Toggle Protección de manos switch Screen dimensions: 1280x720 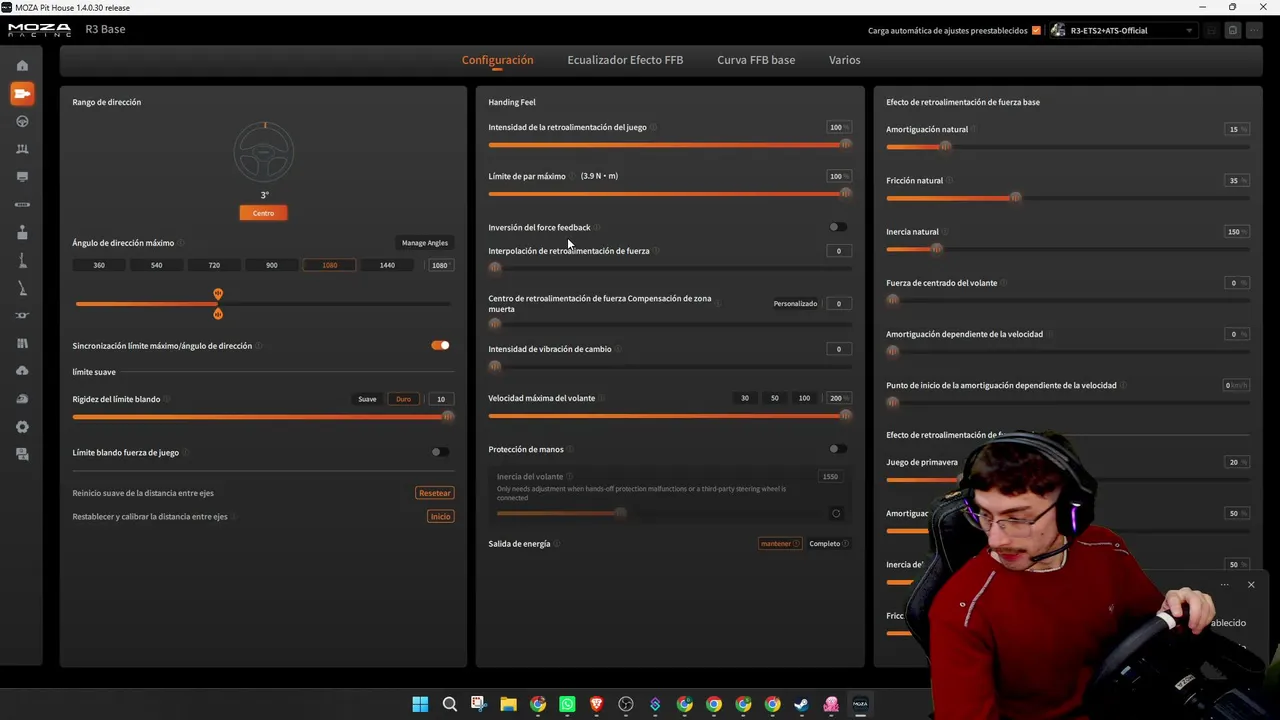[x=838, y=449]
